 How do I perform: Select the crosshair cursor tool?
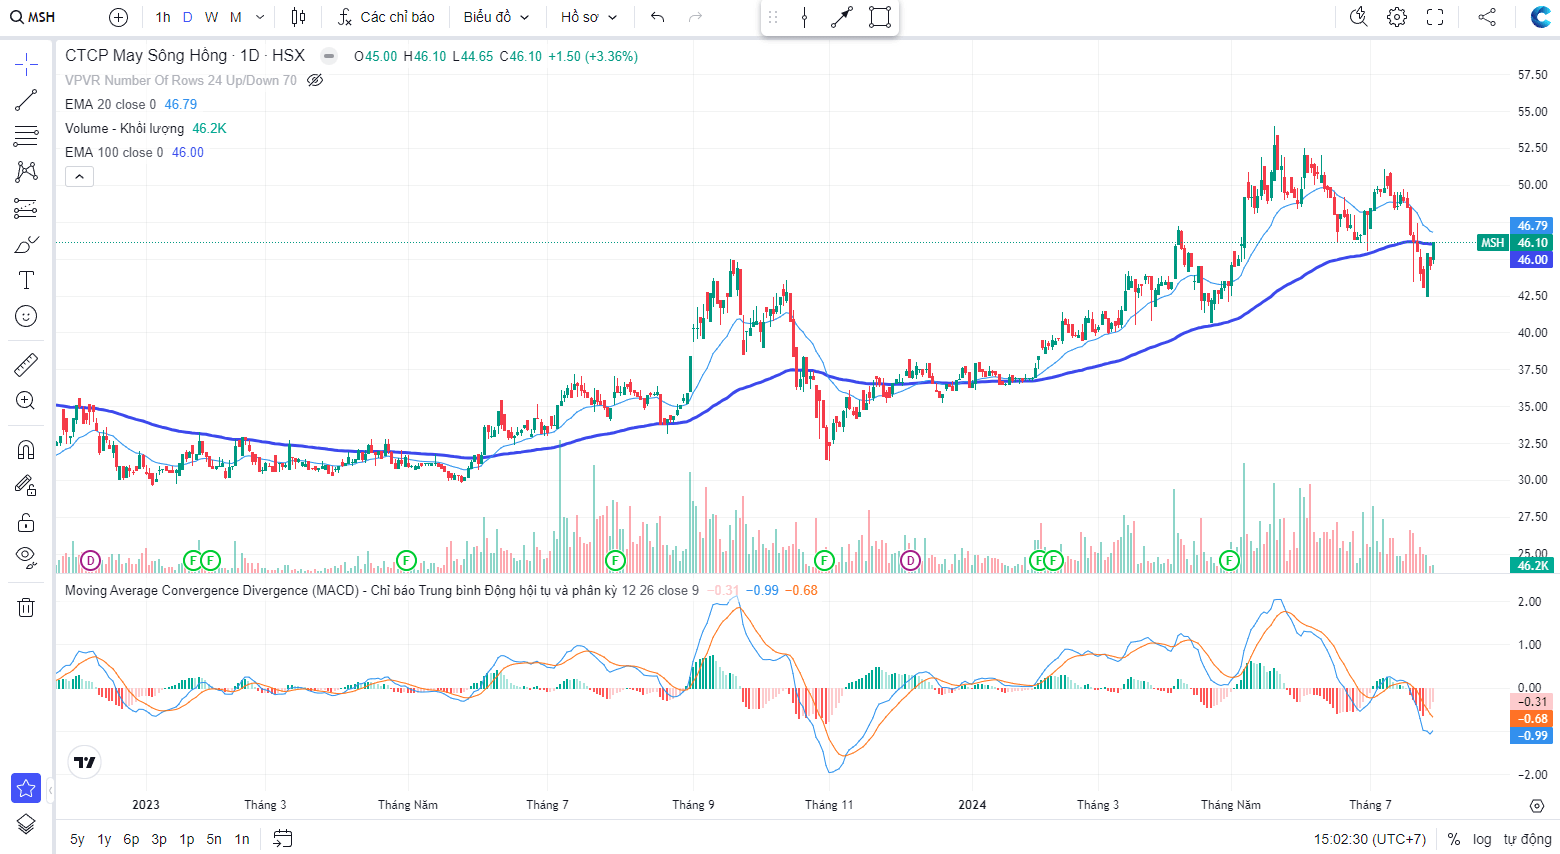26,65
